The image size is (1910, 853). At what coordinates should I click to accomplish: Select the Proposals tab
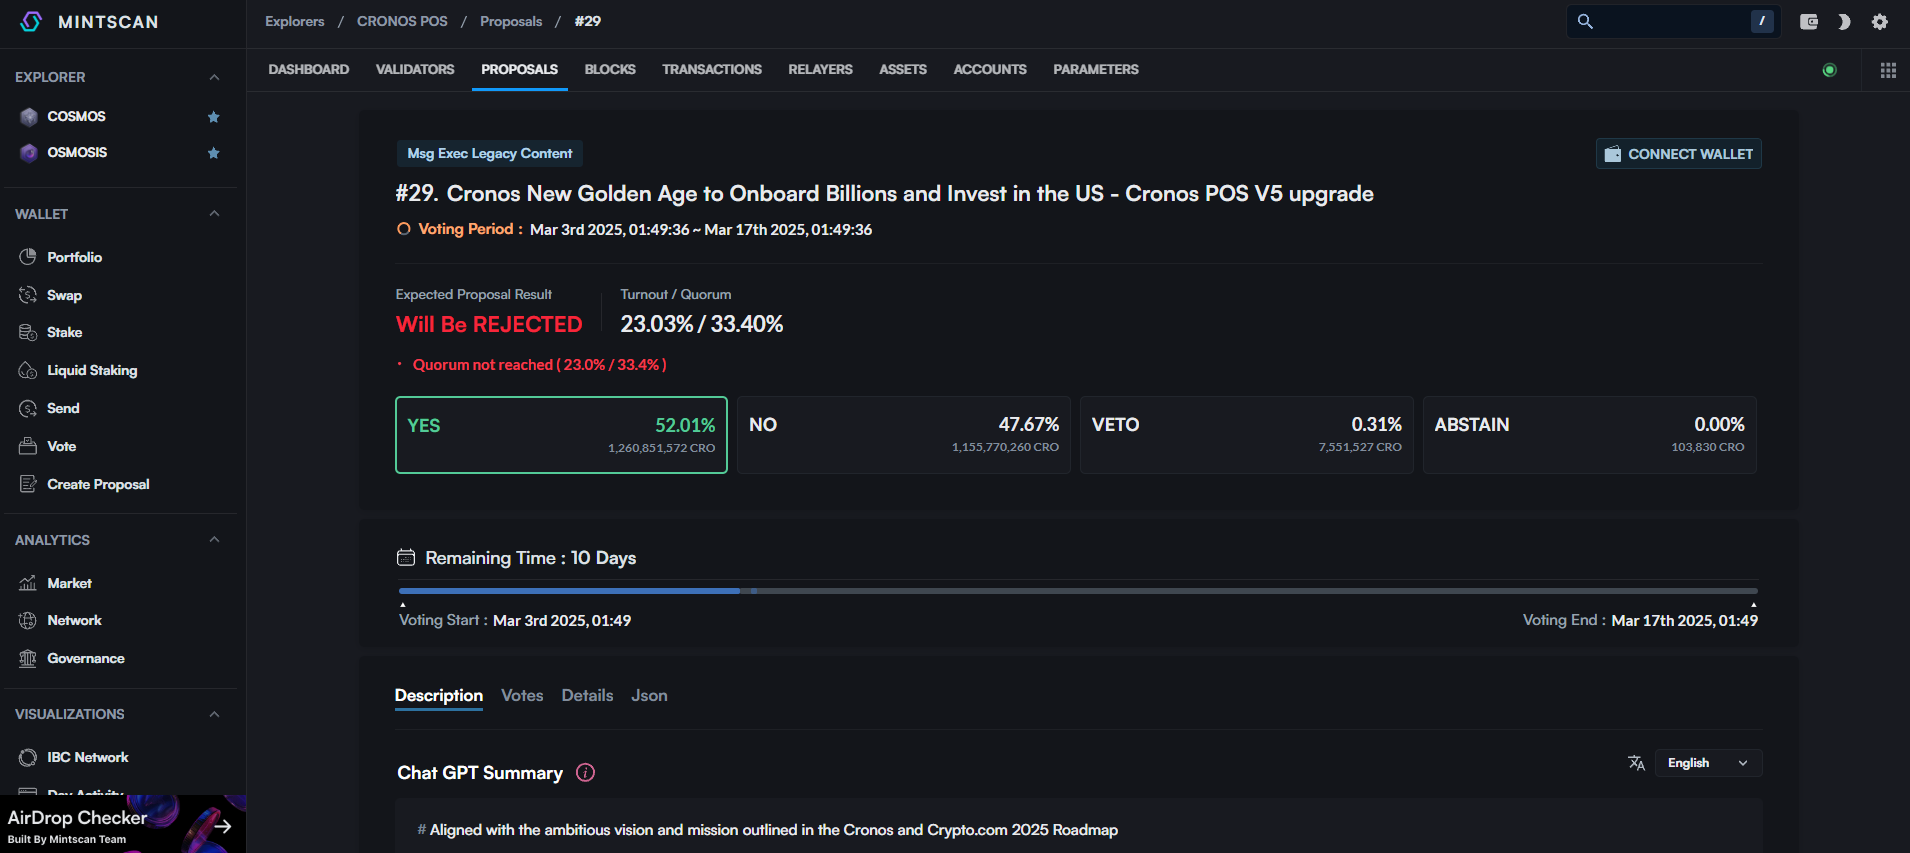[520, 70]
